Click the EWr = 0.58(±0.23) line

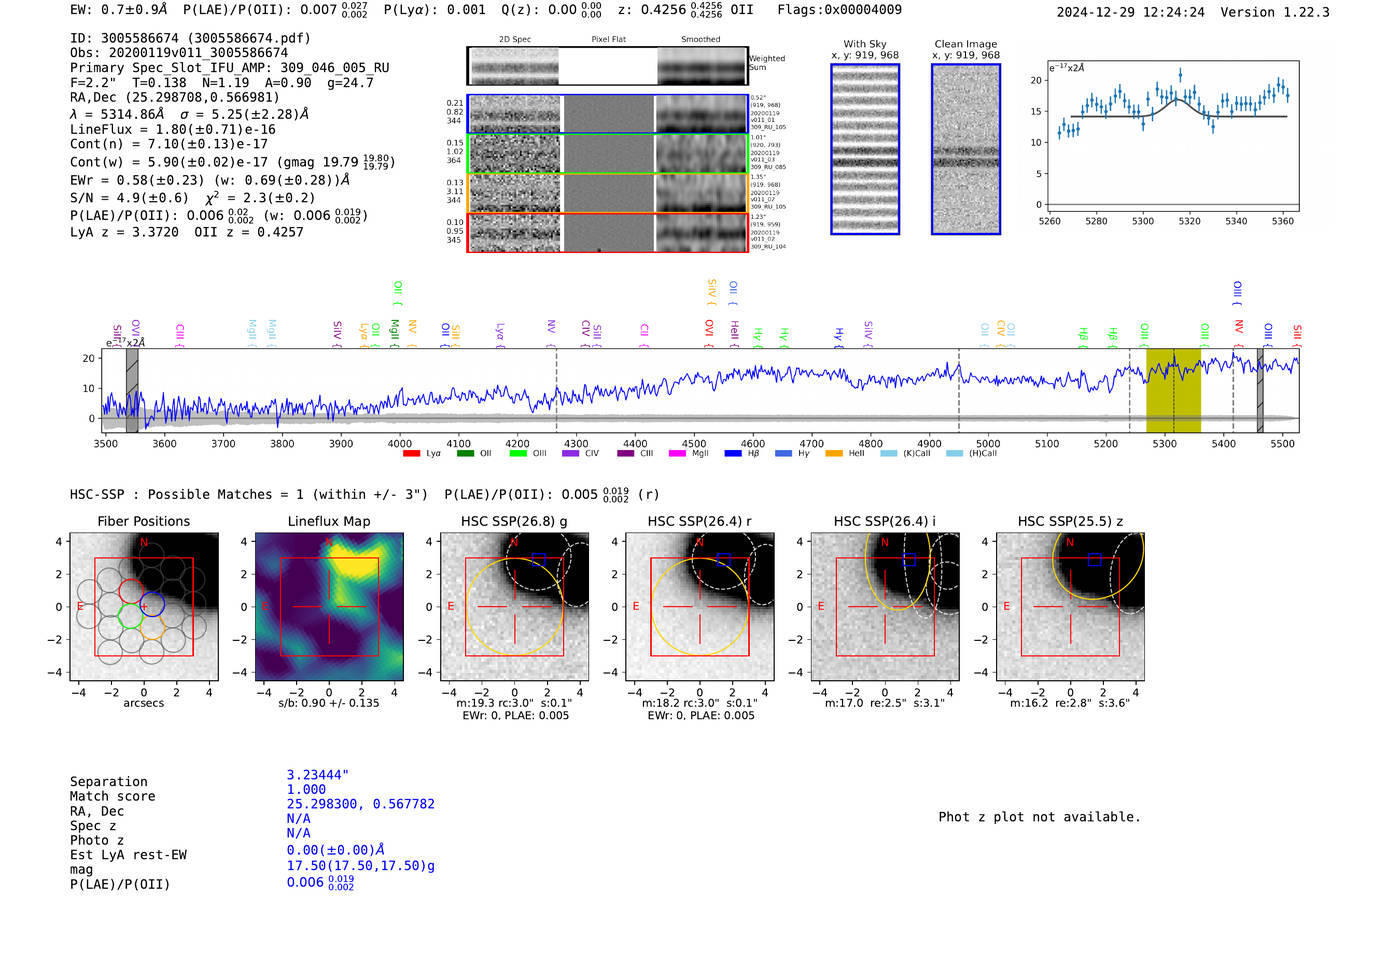[210, 180]
